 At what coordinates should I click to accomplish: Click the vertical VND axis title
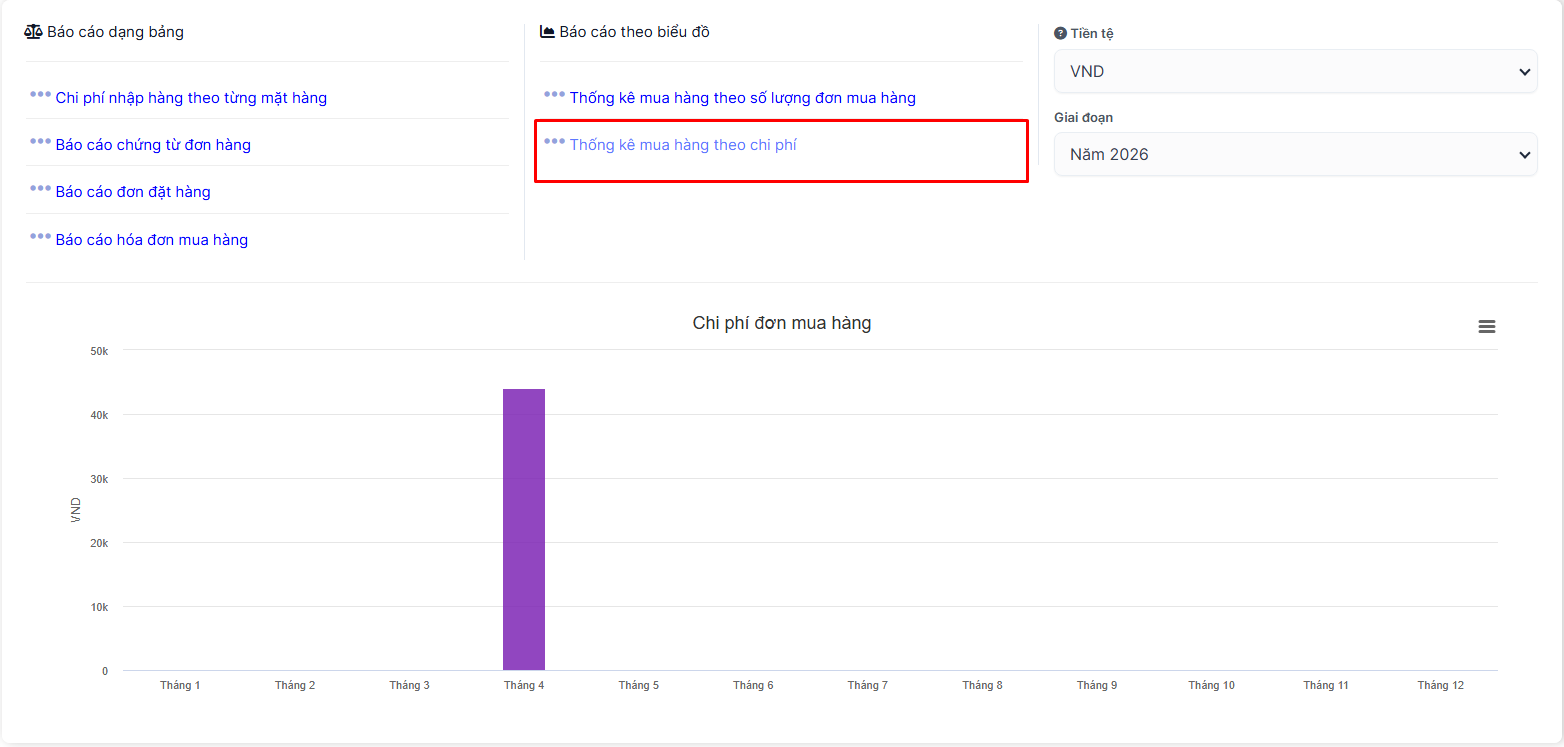click(76, 510)
